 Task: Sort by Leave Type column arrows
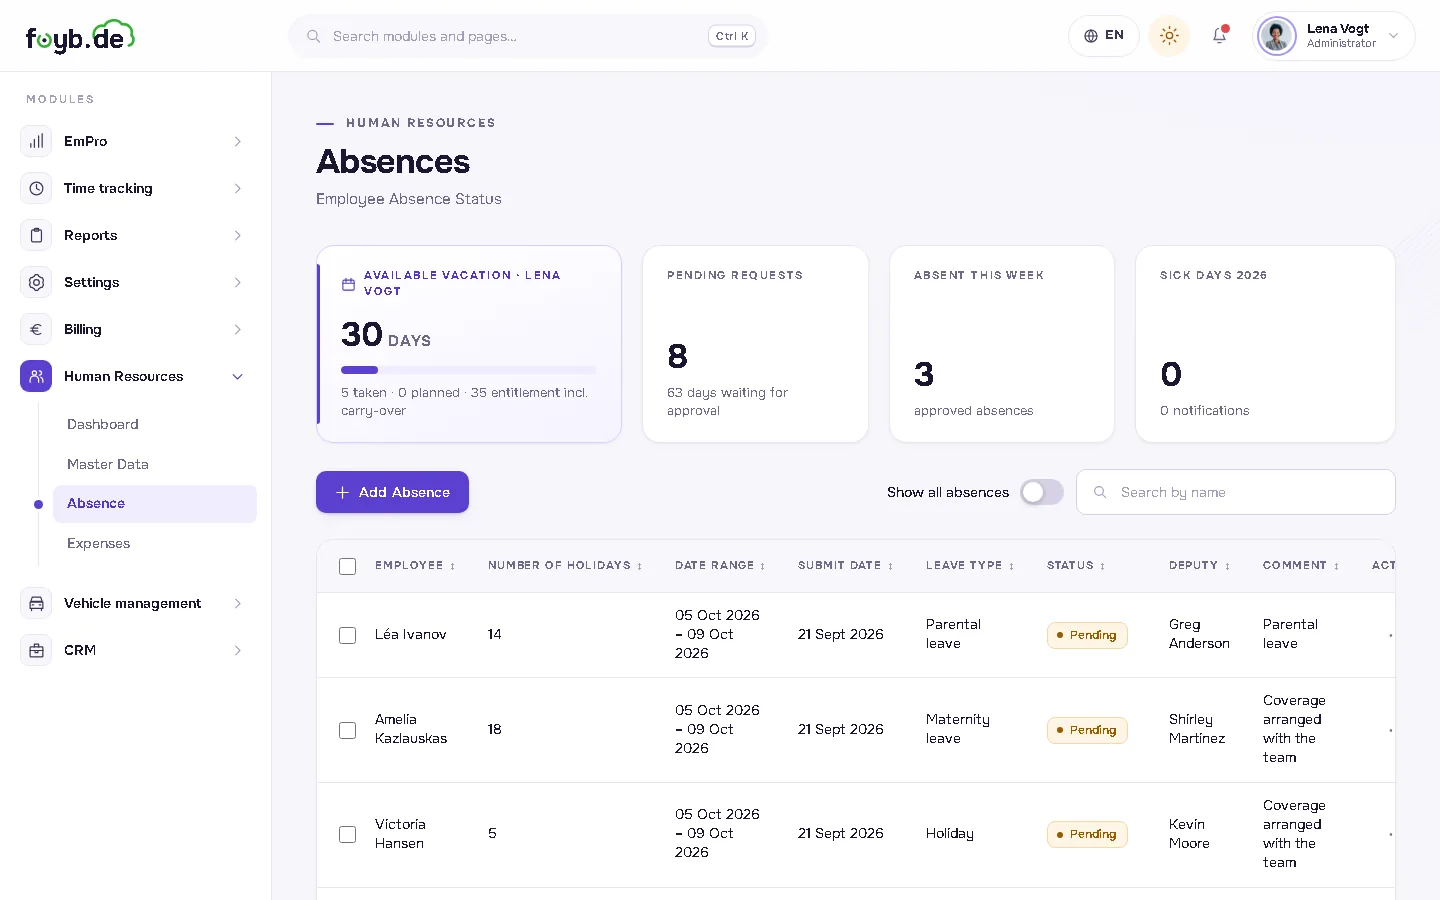pyautogui.click(x=1011, y=566)
